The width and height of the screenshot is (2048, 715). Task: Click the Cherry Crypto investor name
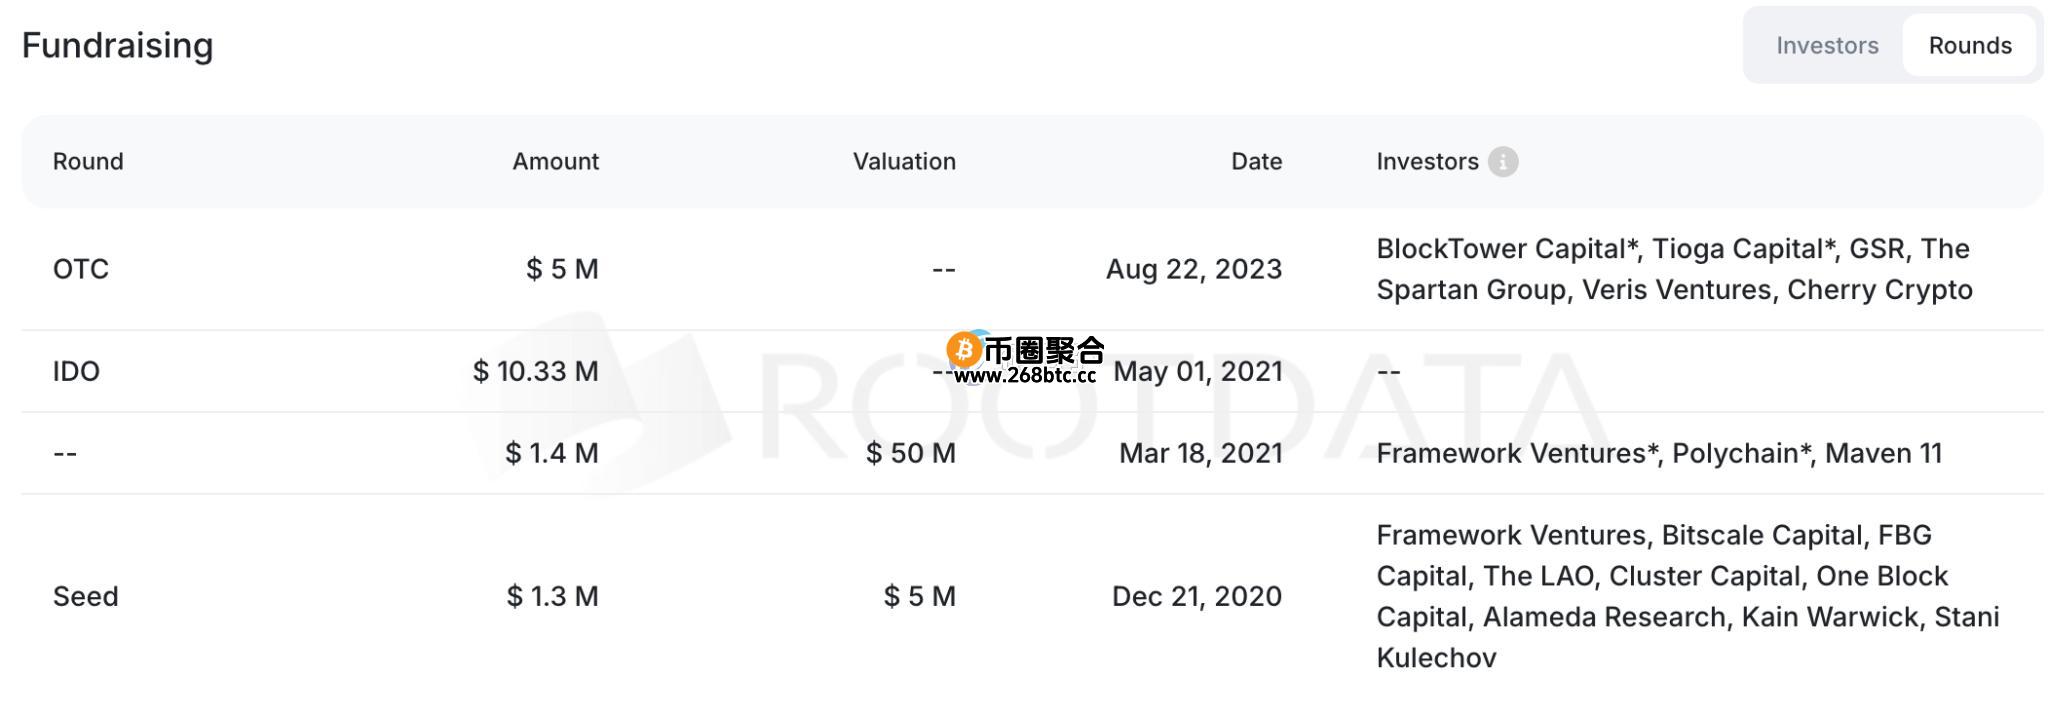coord(1879,289)
